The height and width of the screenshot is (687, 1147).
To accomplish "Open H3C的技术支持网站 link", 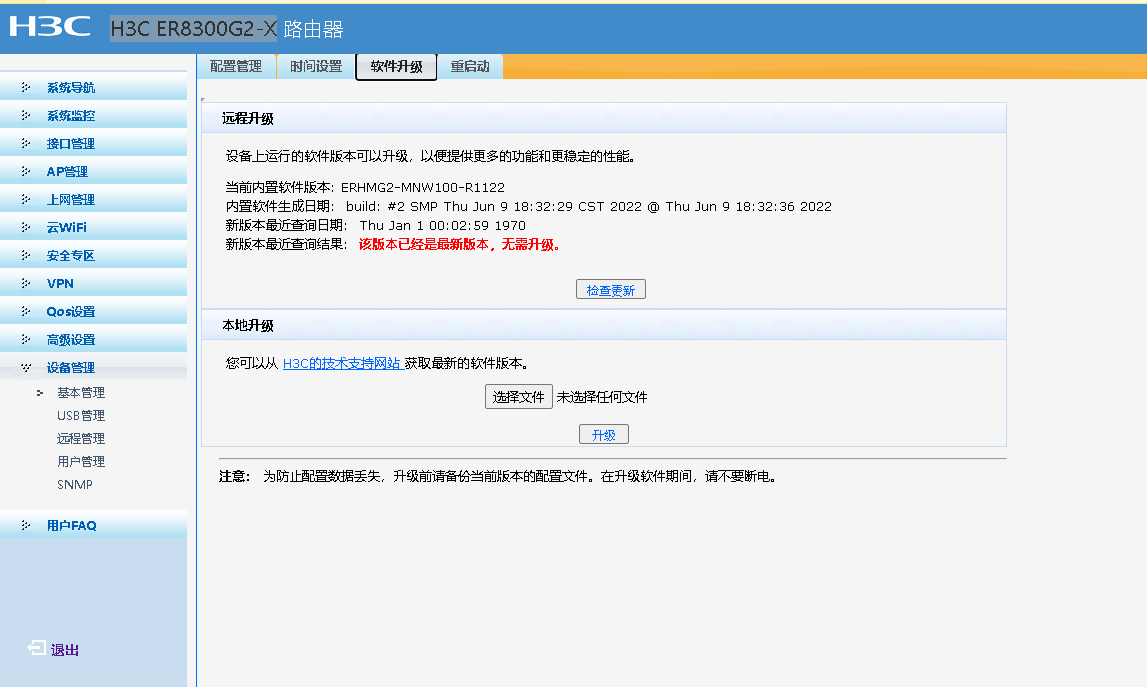I will (343, 363).
